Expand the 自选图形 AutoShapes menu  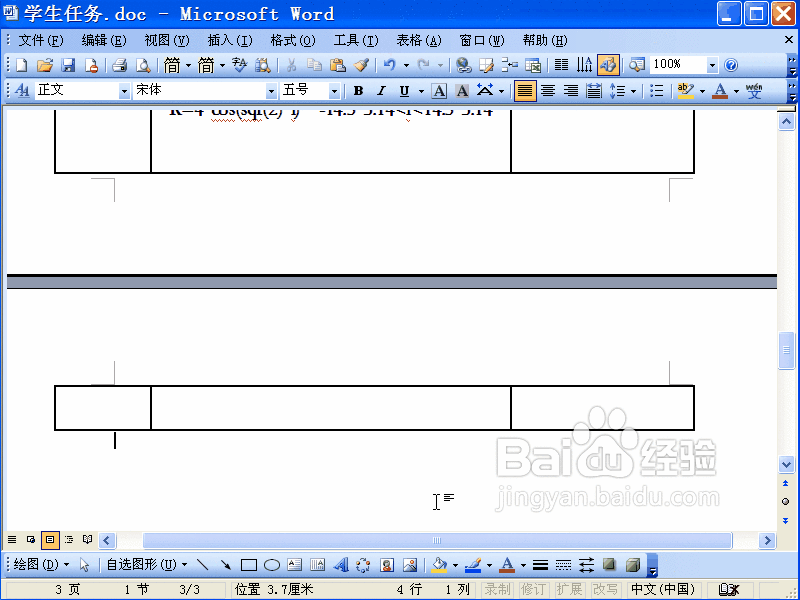[x=145, y=563]
